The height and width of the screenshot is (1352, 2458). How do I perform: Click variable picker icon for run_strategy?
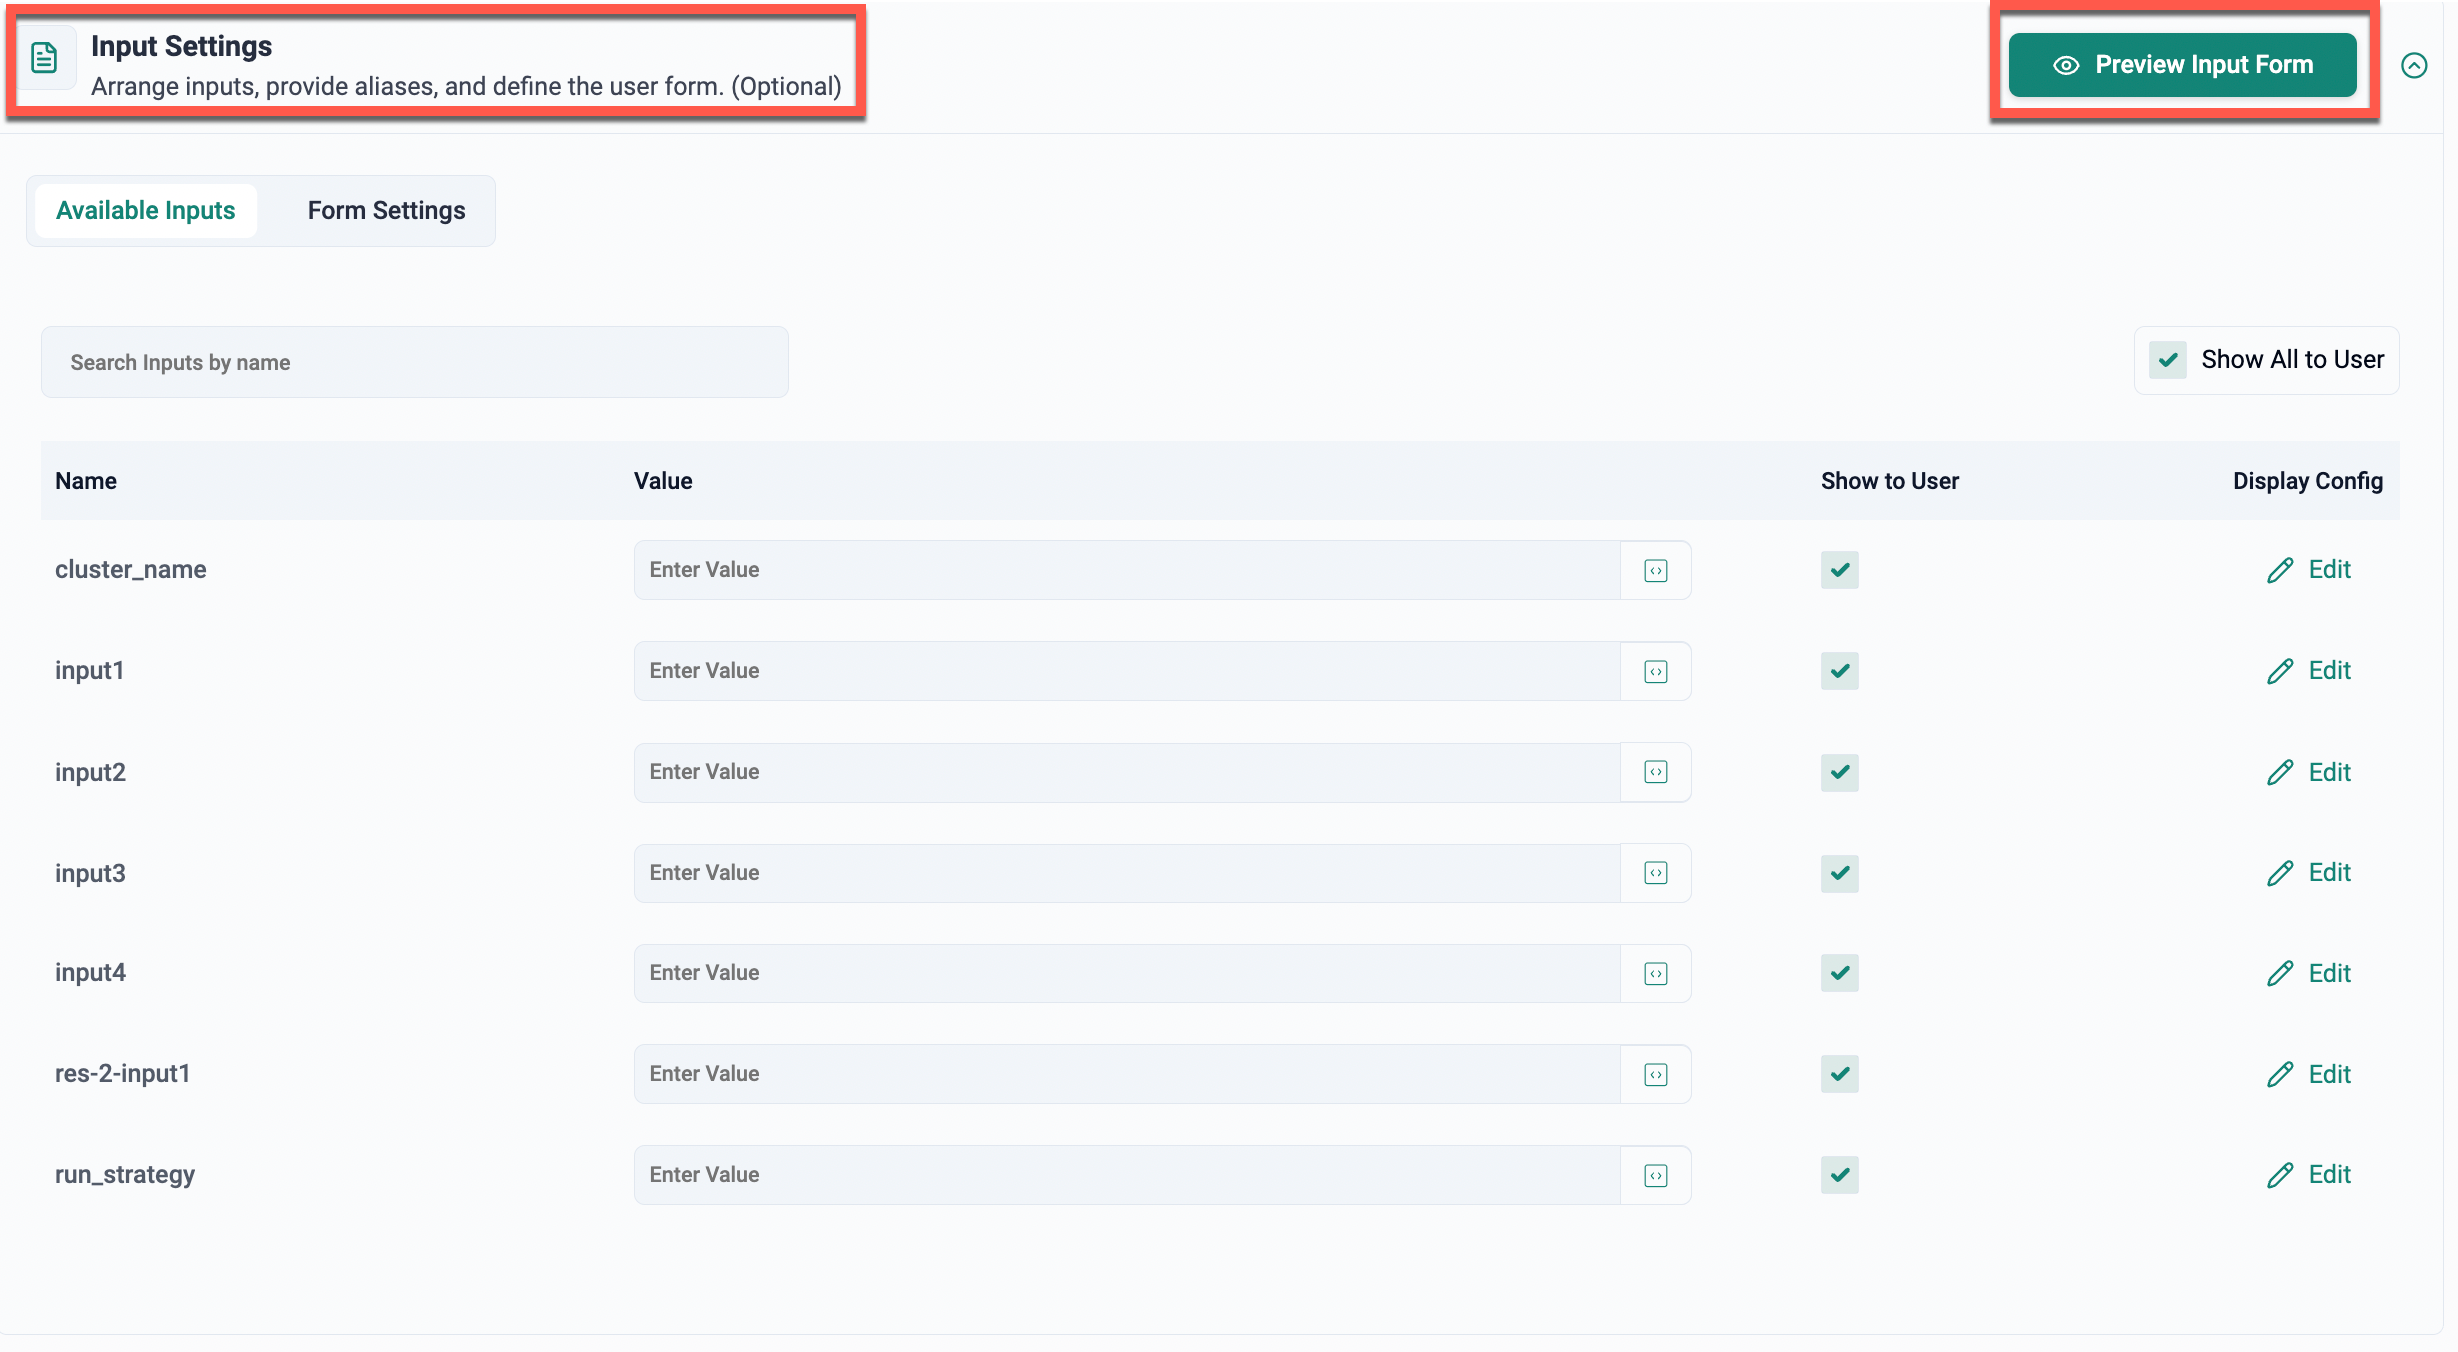pyautogui.click(x=1656, y=1176)
